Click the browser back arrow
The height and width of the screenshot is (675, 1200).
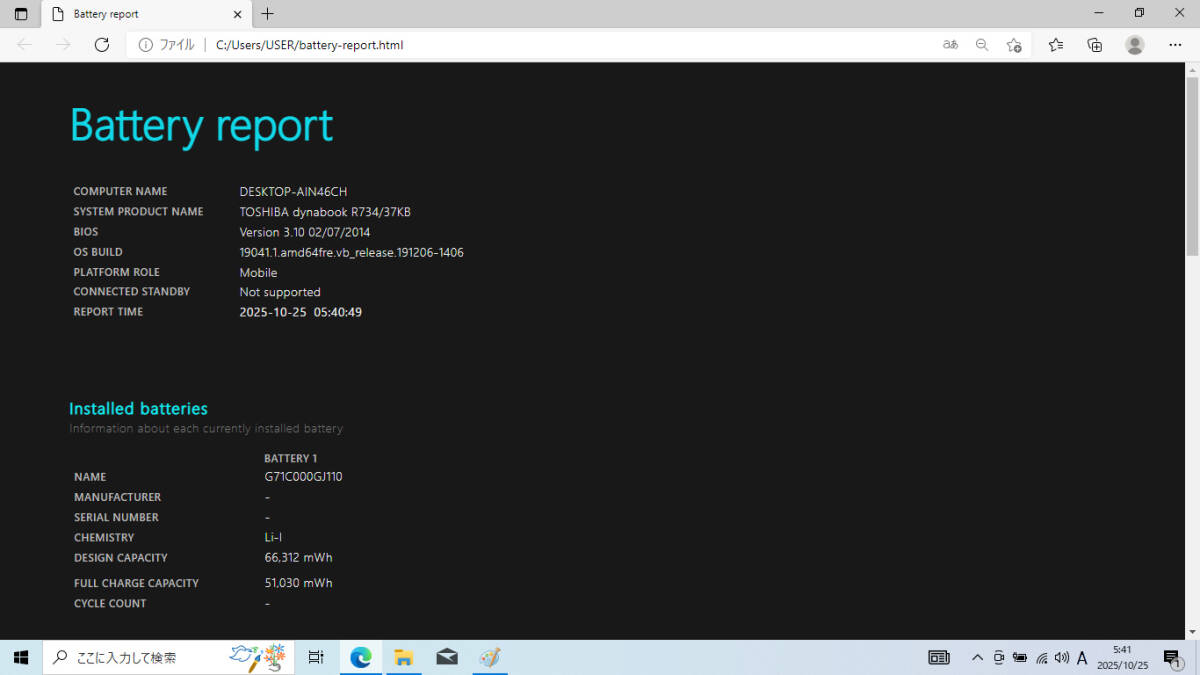25,45
